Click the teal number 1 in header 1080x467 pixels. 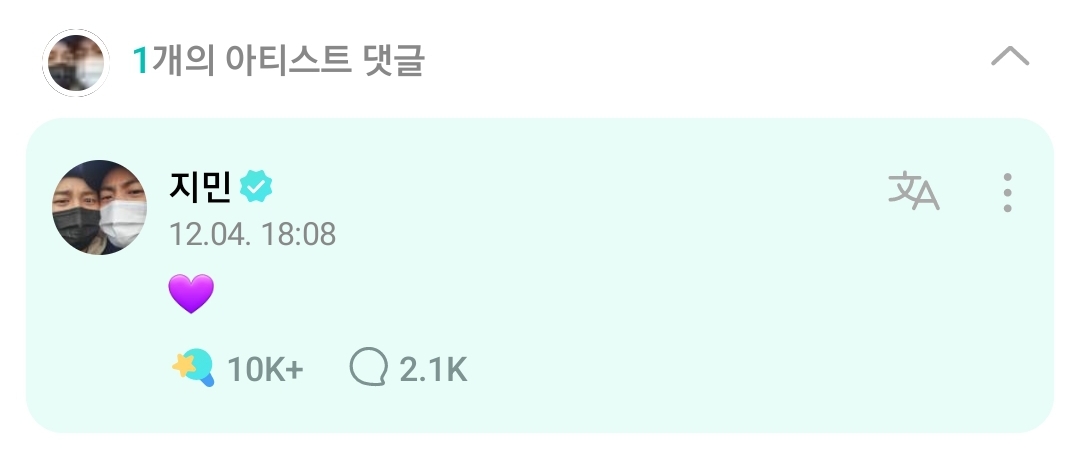pos(141,61)
